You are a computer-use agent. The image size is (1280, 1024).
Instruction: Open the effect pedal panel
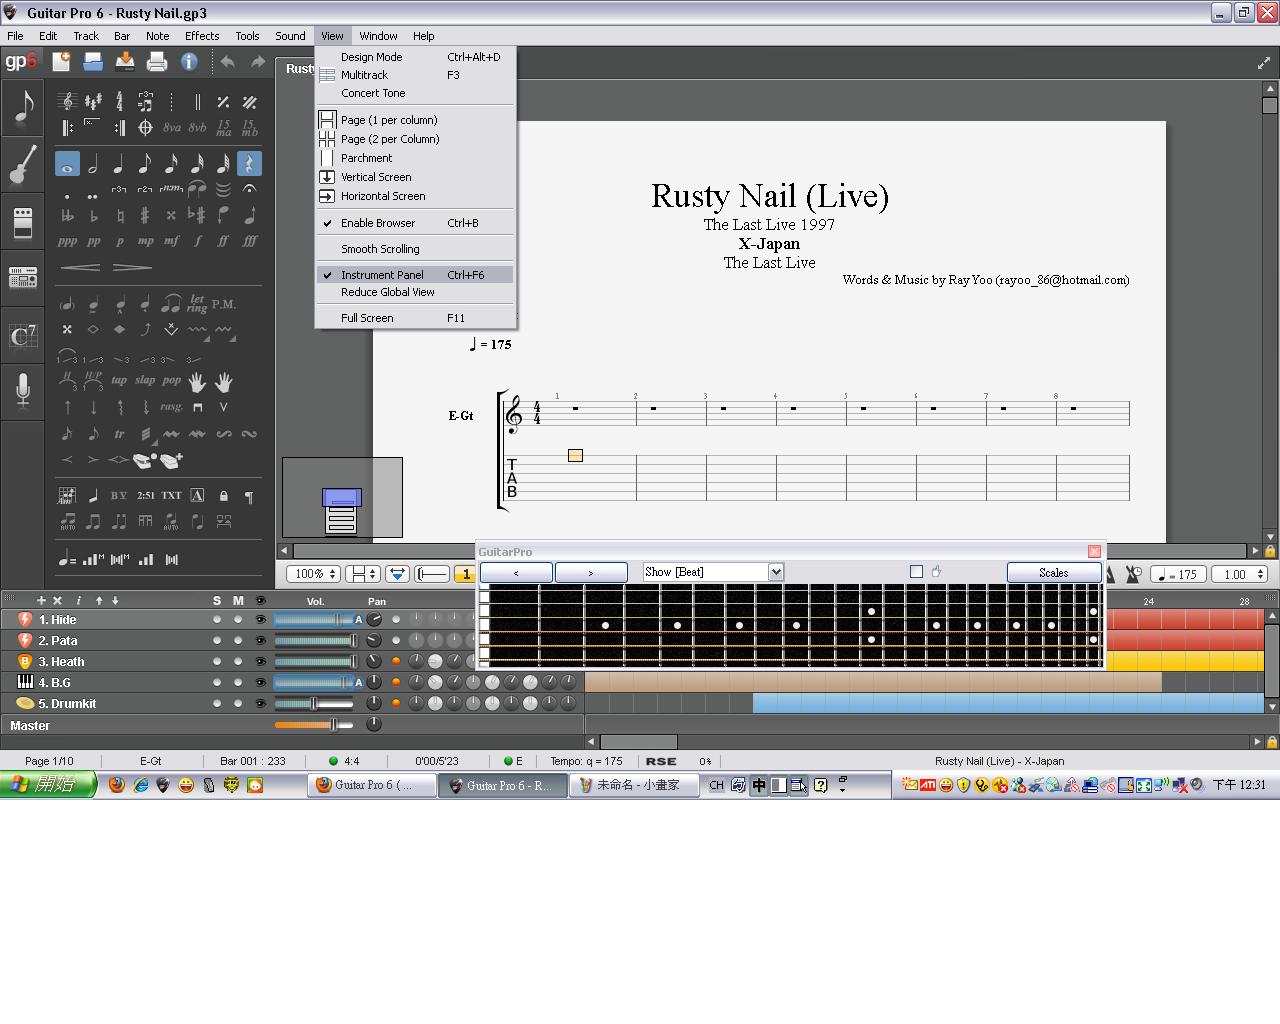point(23,222)
